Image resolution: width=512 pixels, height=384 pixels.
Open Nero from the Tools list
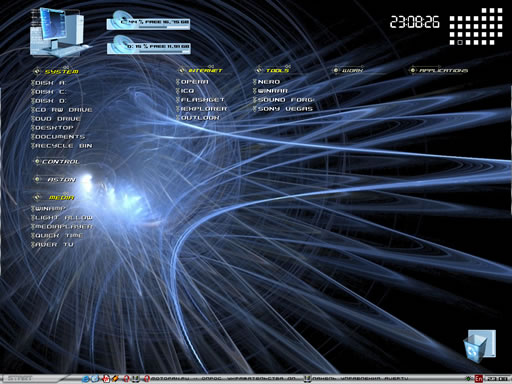(x=267, y=82)
